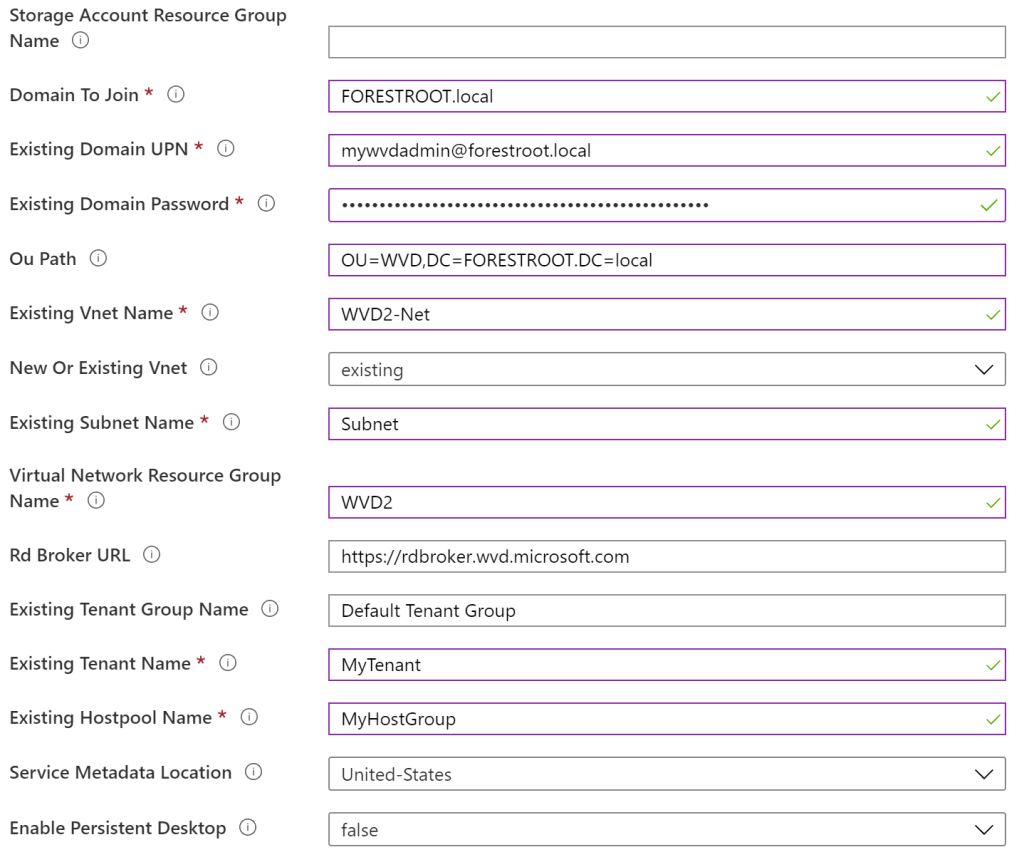Click the Existing Tenant Name input
Image resolution: width=1024 pixels, height=862 pixels.
coord(667,665)
